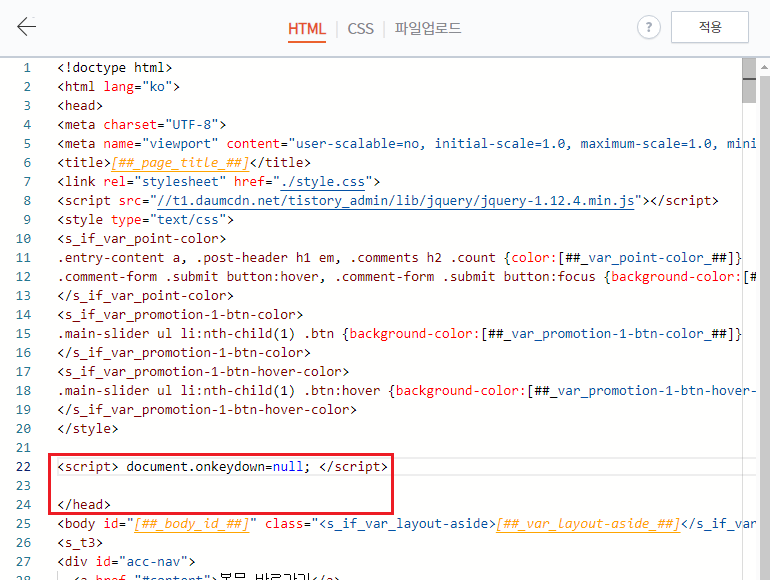Click line number 22 in gutter
The height and width of the screenshot is (580, 770).
click(23, 467)
